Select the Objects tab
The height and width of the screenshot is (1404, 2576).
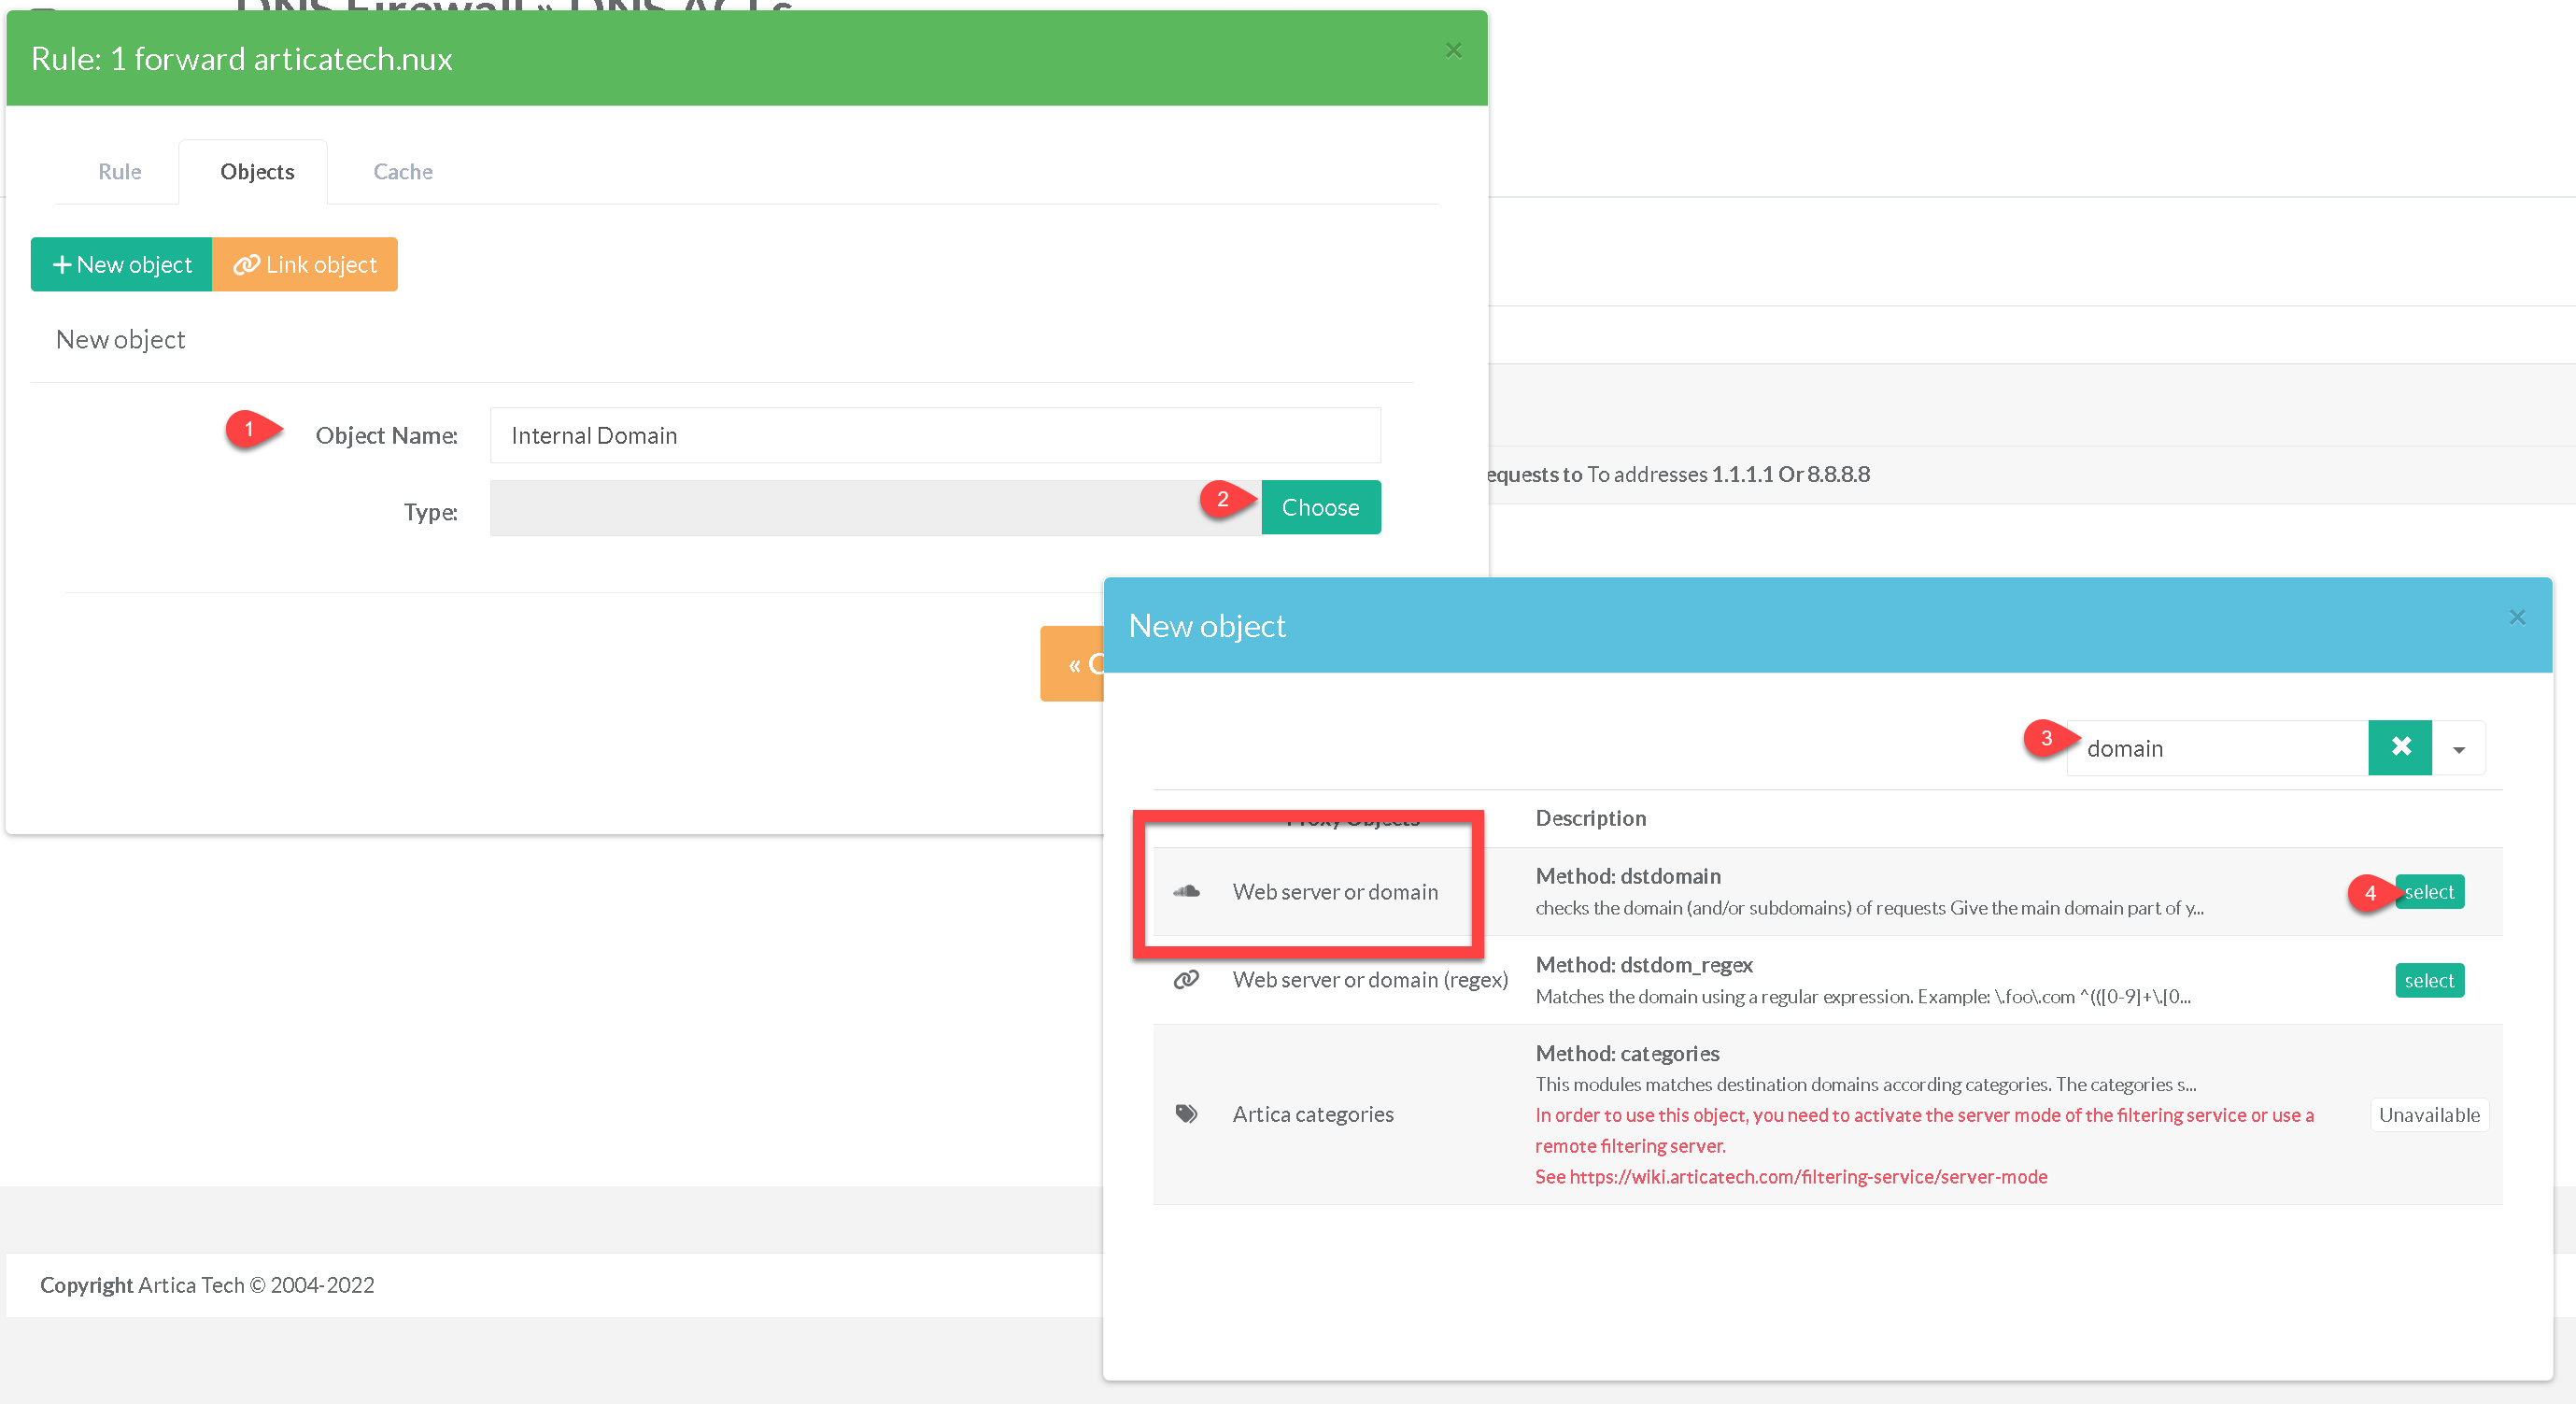point(257,172)
